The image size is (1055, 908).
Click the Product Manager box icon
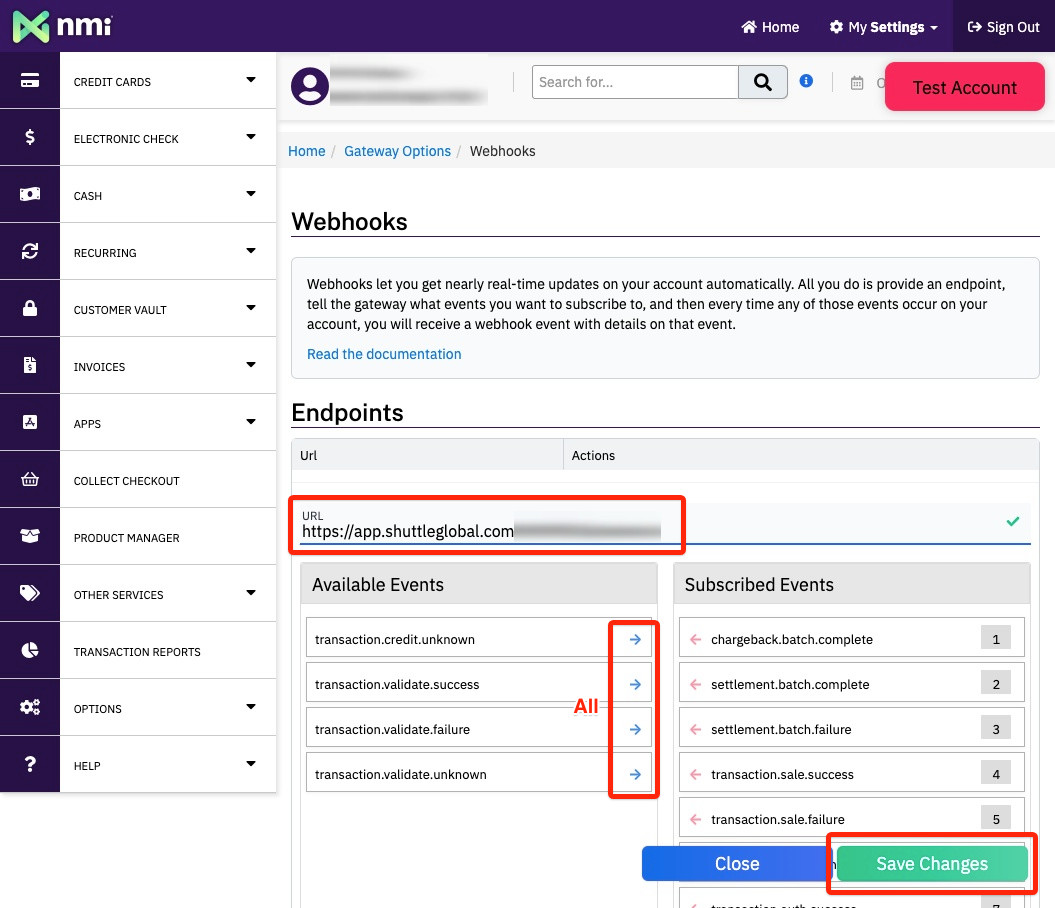coord(30,536)
